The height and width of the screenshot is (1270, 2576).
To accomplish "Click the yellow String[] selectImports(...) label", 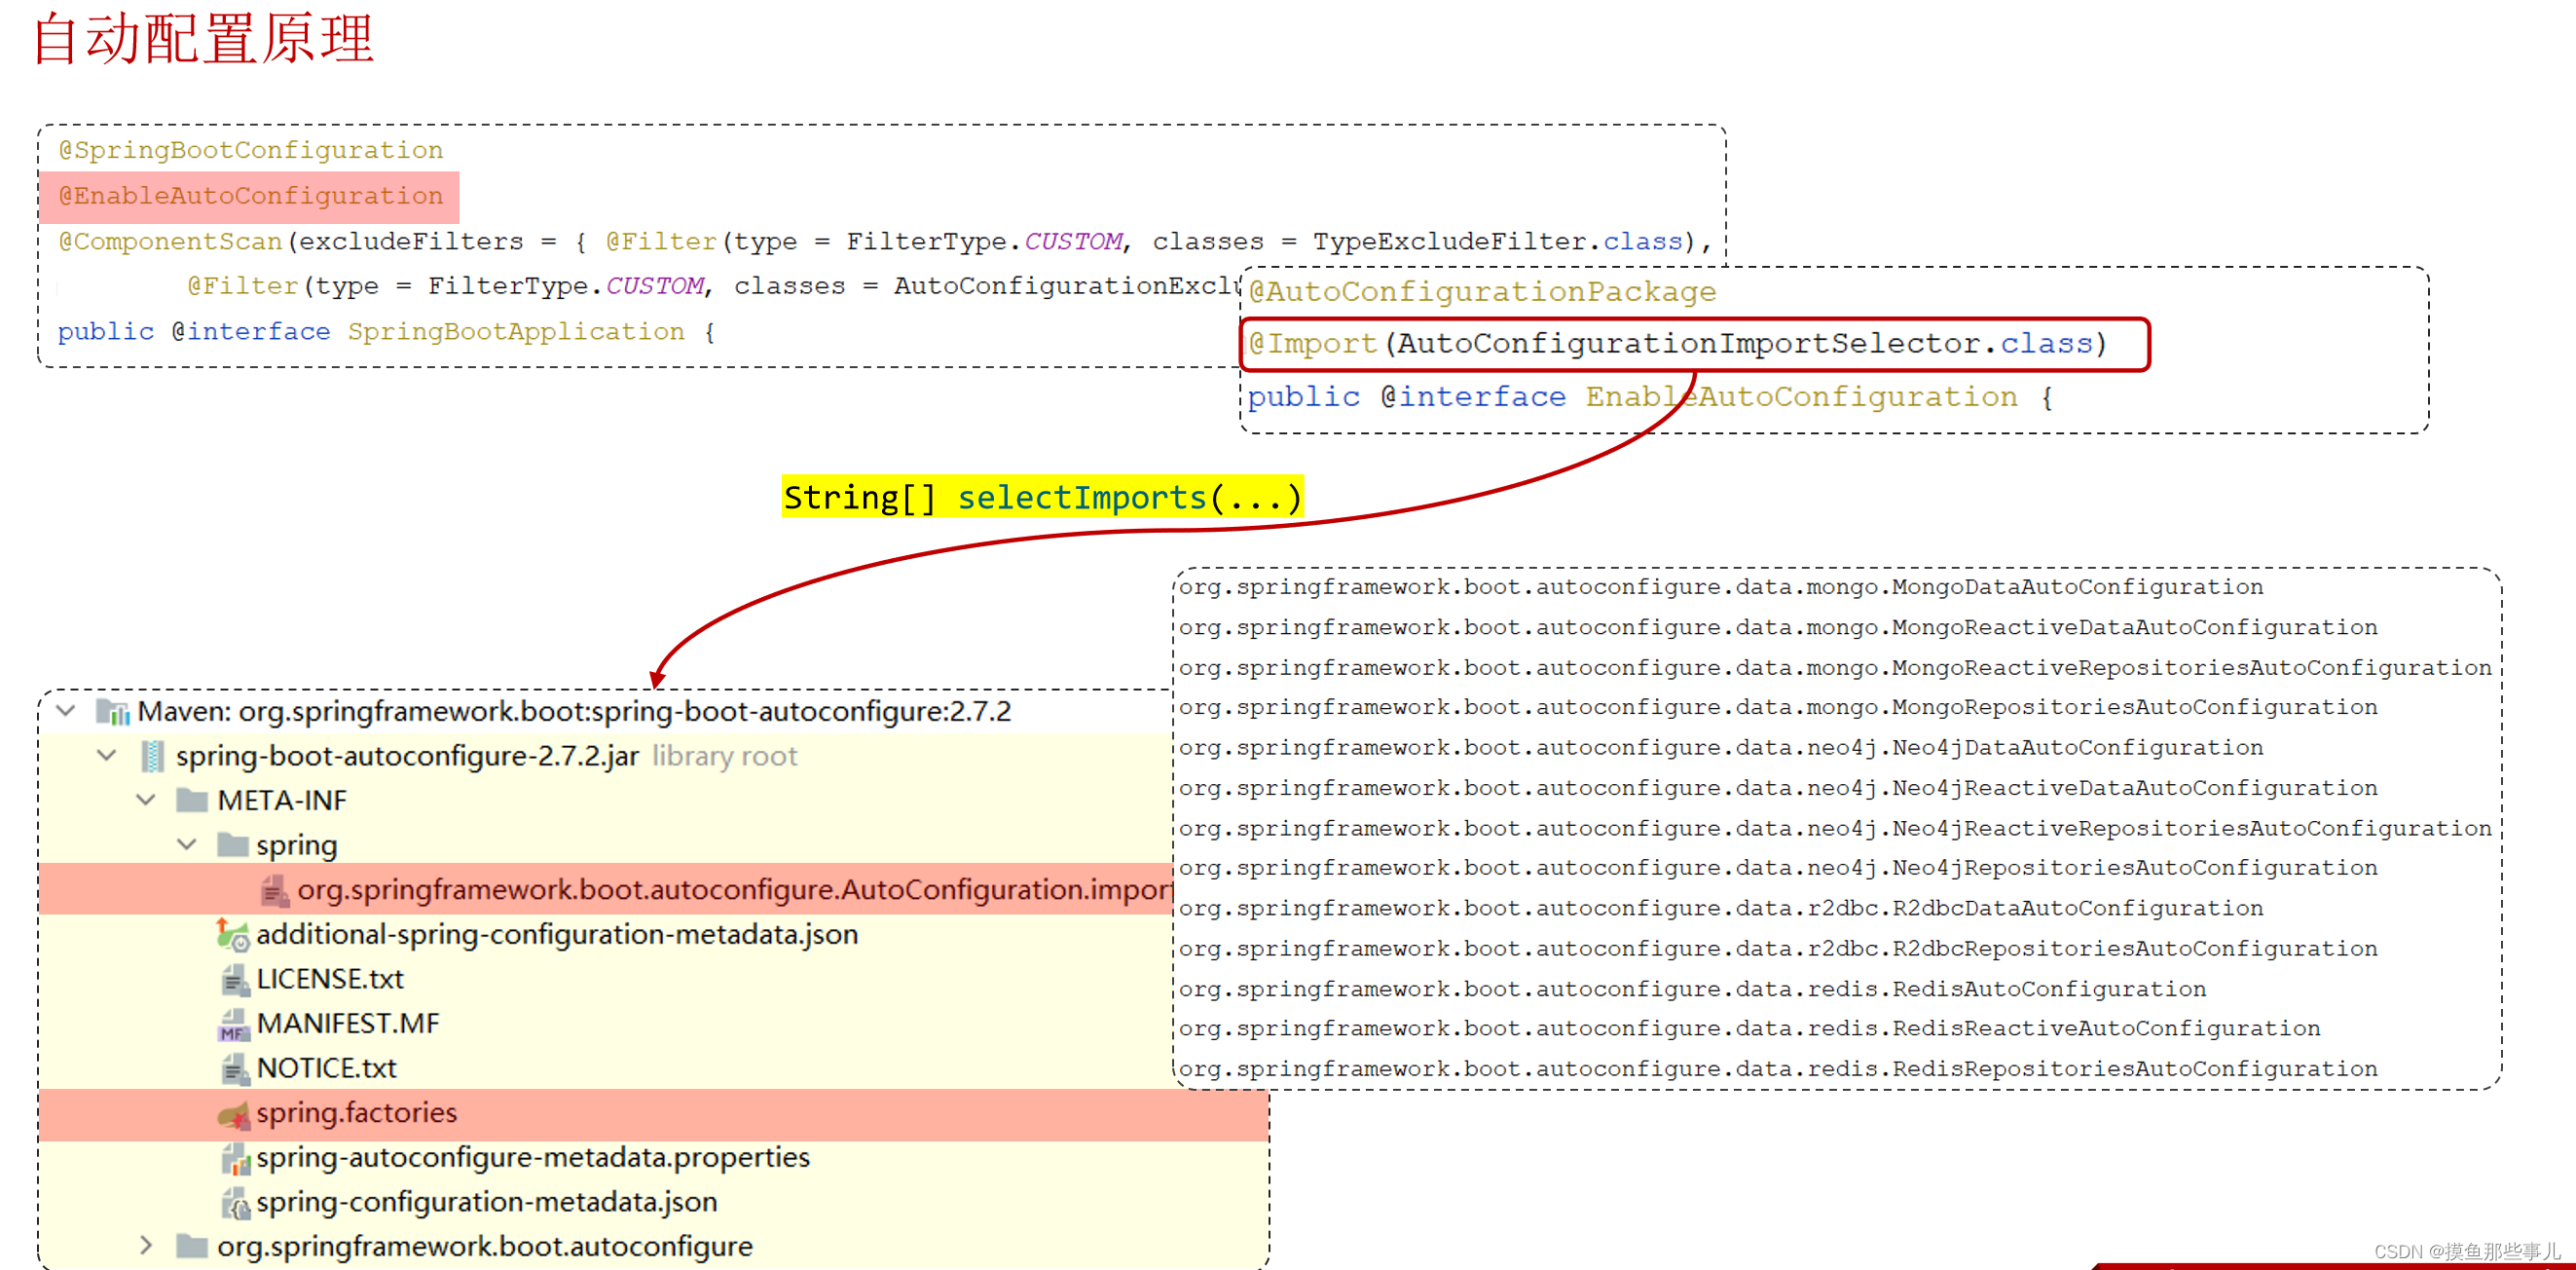I will click(x=1042, y=497).
